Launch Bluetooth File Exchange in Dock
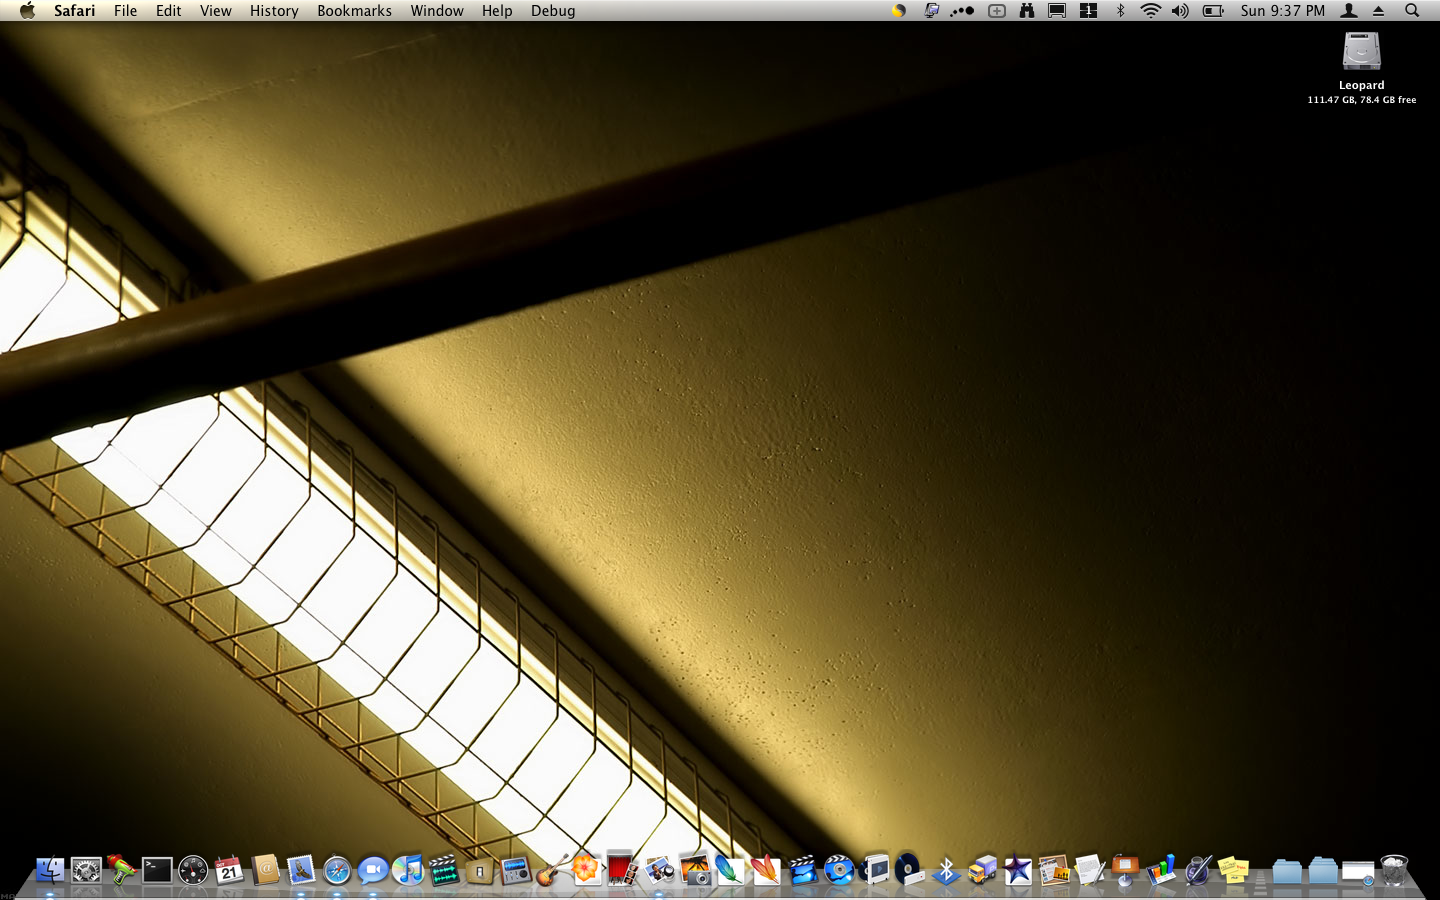1440x900 pixels. pos(946,870)
